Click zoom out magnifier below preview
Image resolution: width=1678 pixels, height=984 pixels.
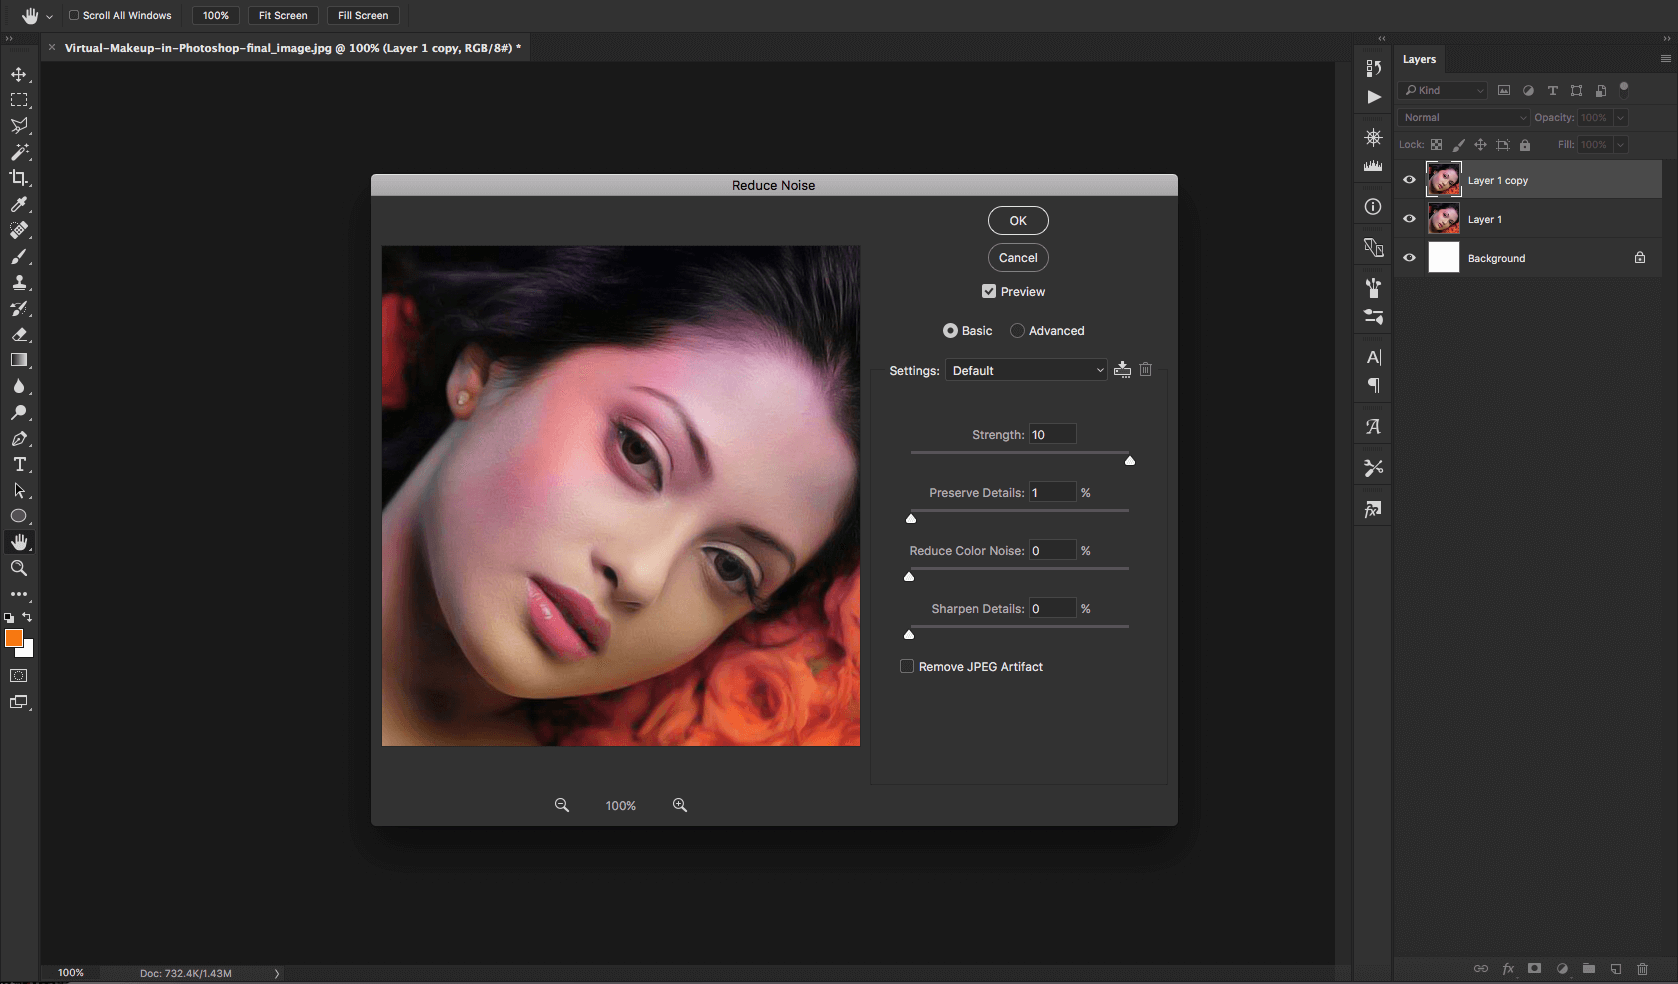pyautogui.click(x=562, y=805)
